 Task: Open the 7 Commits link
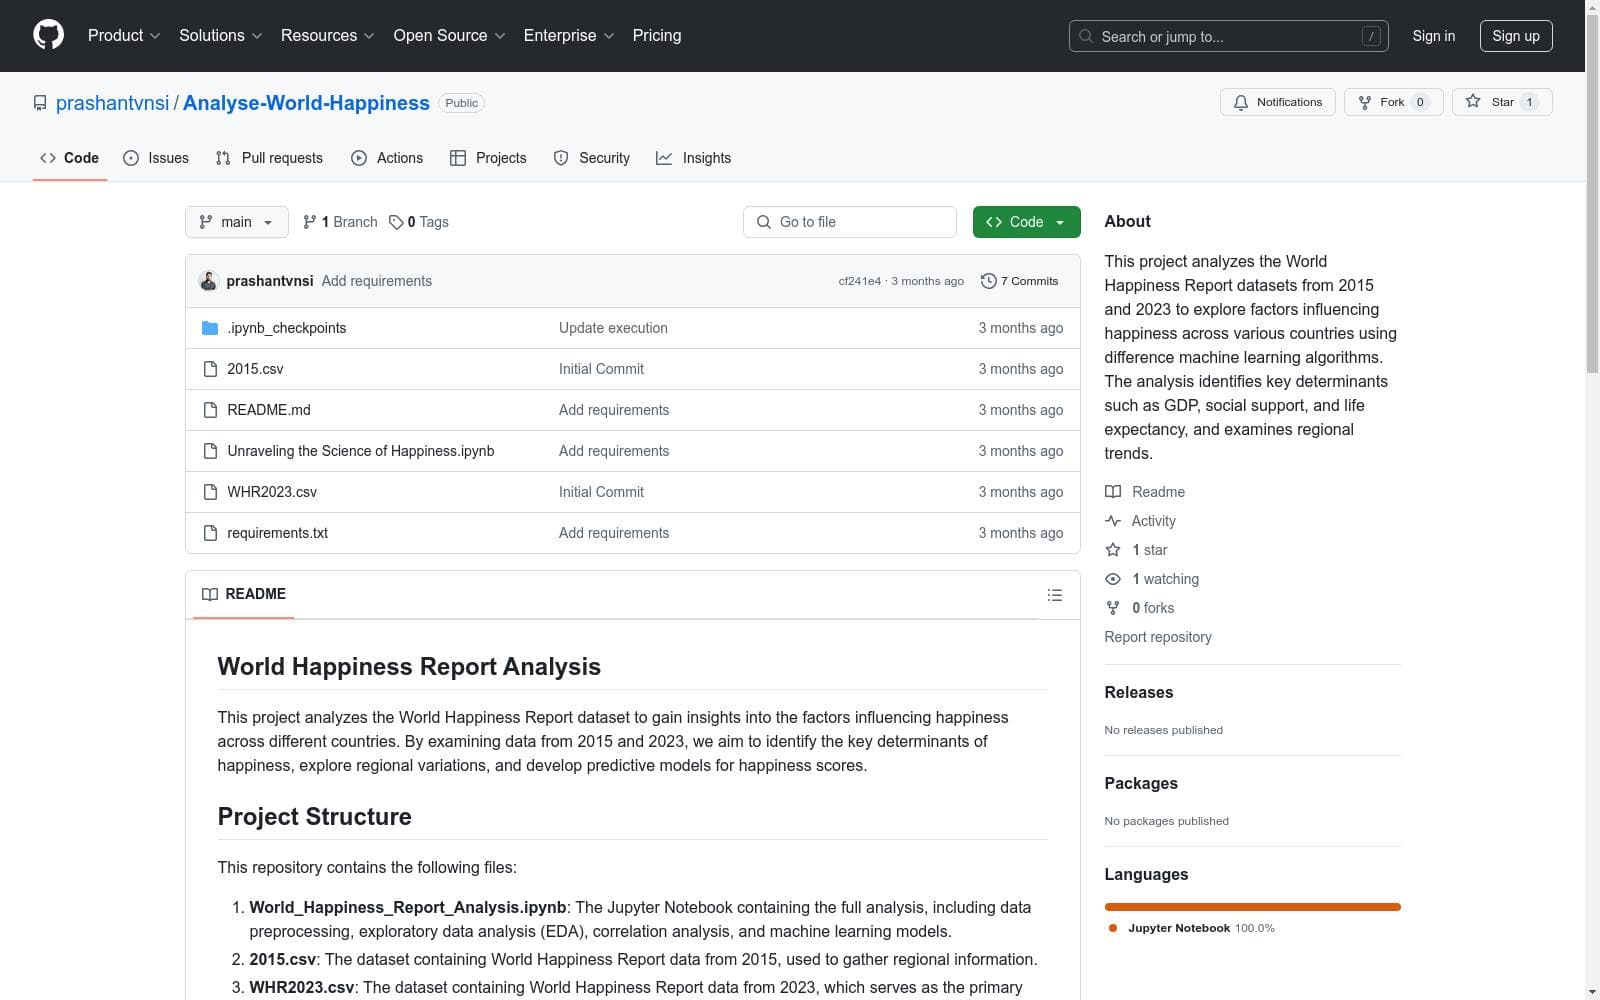tap(1020, 281)
